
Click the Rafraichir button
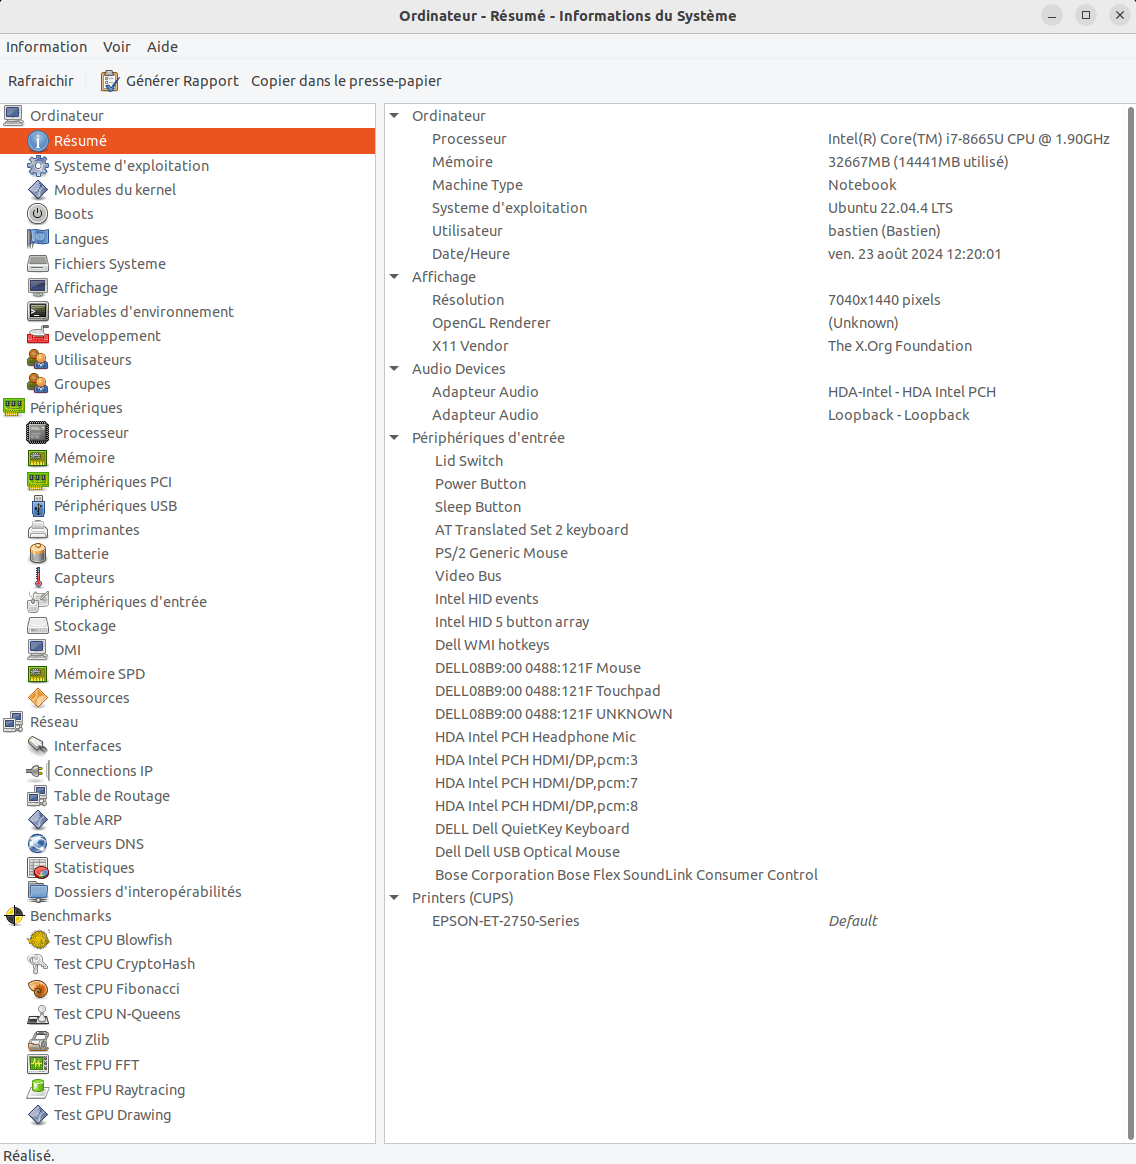coord(41,81)
